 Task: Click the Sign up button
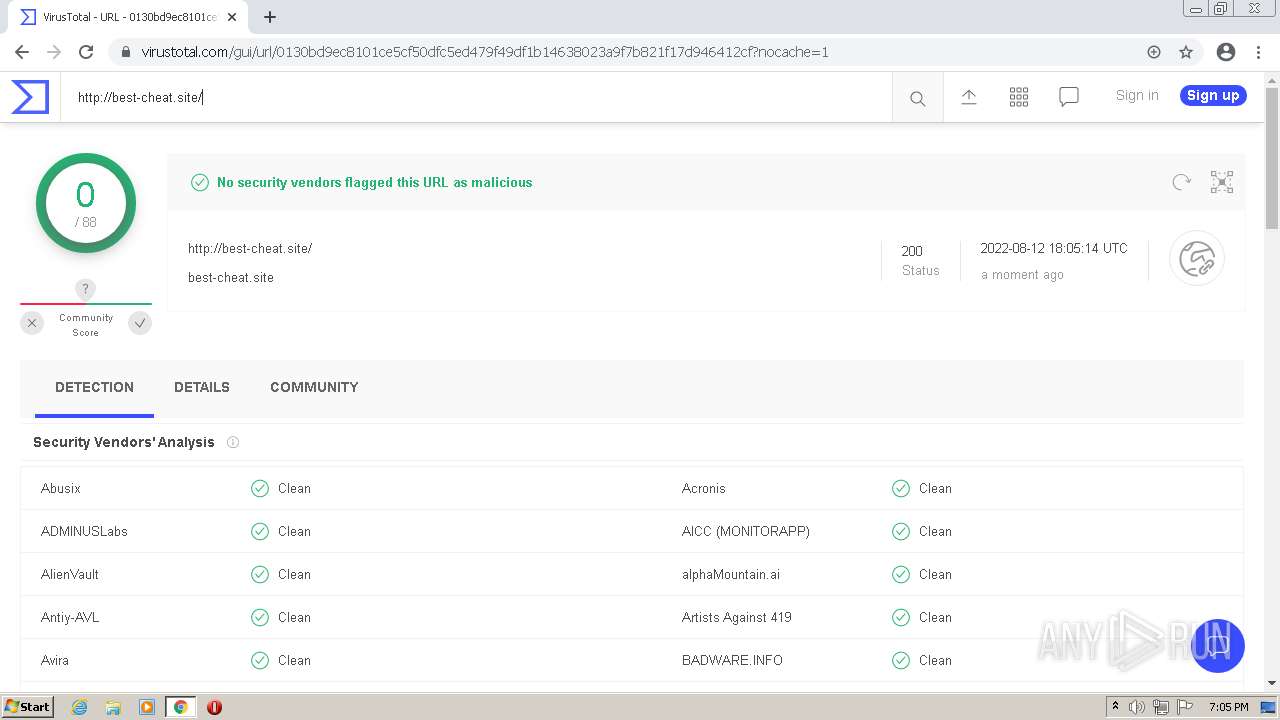(1213, 95)
